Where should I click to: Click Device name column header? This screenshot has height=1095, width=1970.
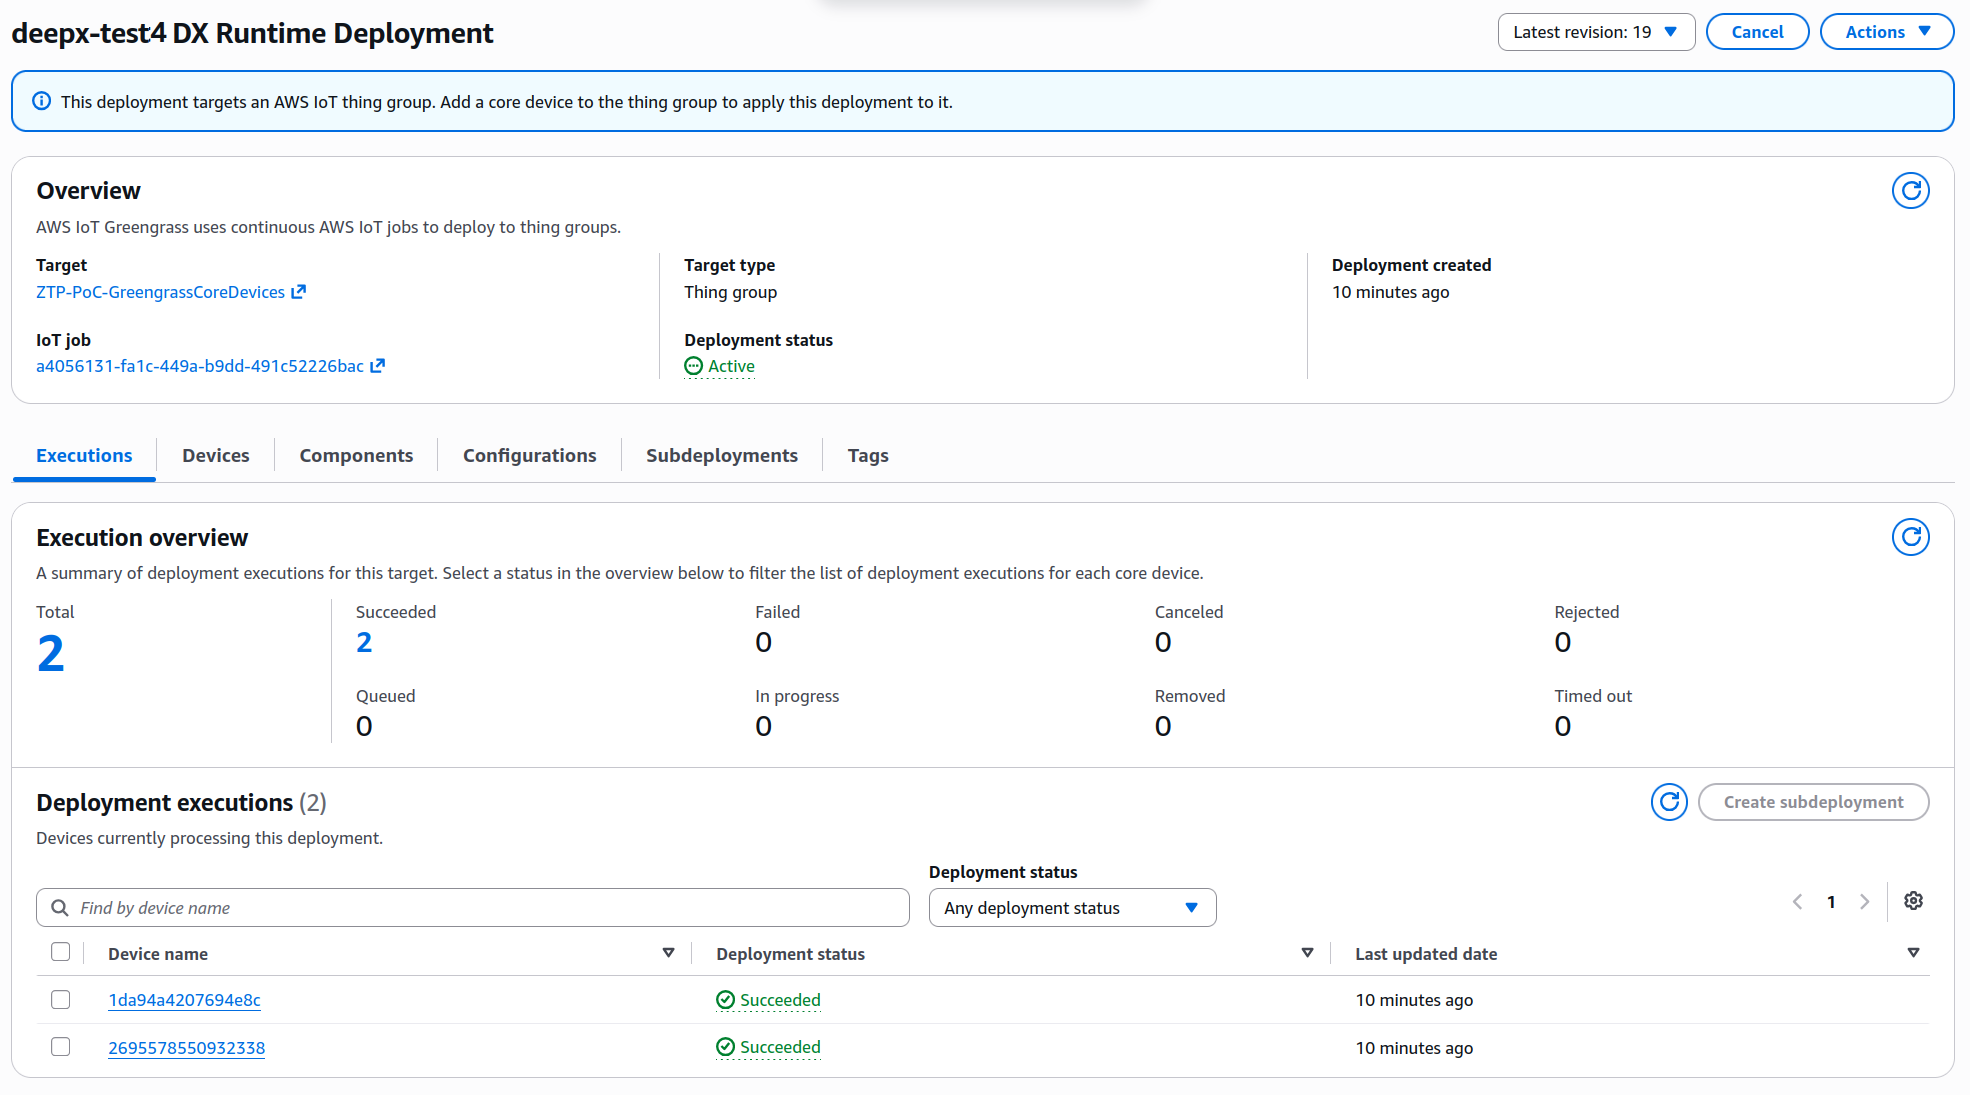[158, 954]
